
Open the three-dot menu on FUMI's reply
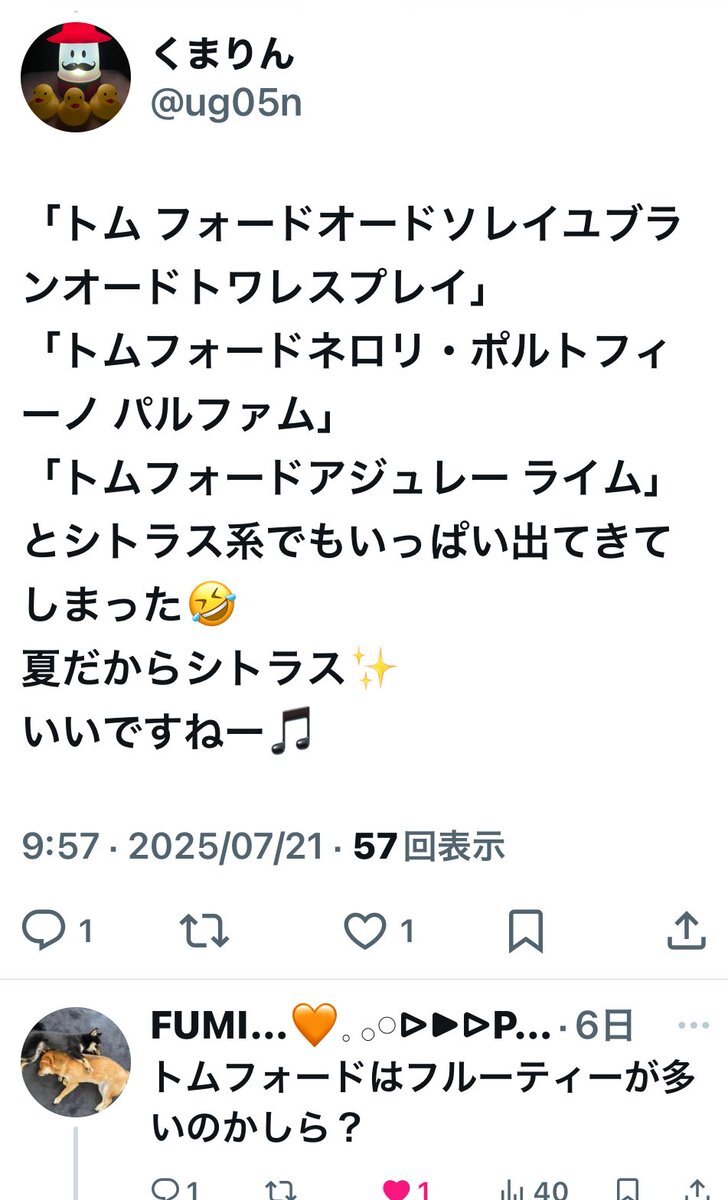(x=689, y=1026)
